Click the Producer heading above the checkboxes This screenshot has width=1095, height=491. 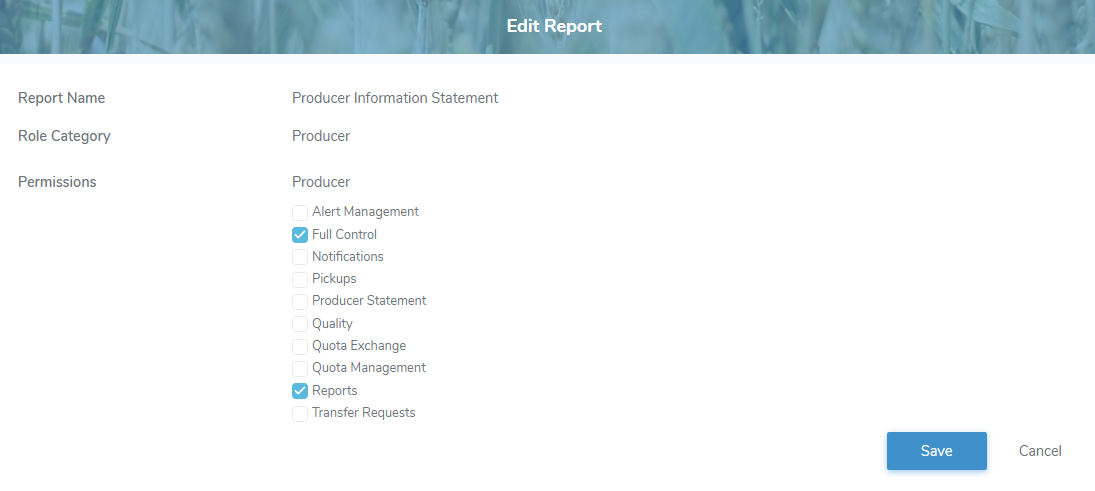click(321, 182)
